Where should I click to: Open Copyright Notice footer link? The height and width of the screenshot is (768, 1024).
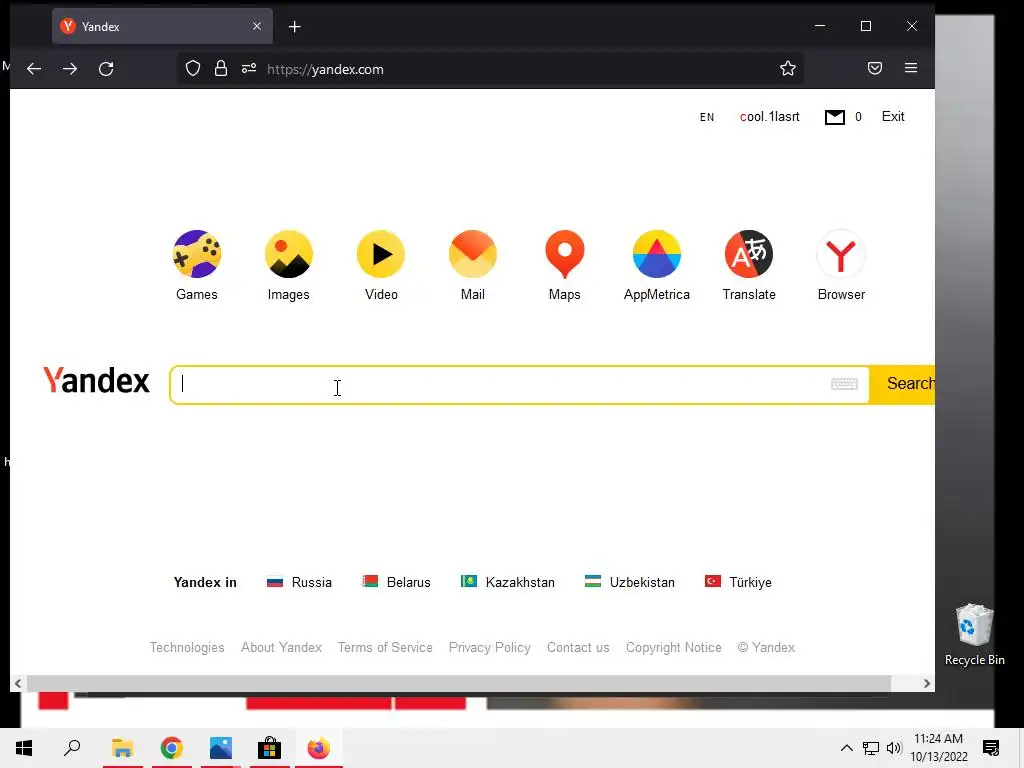point(673,647)
